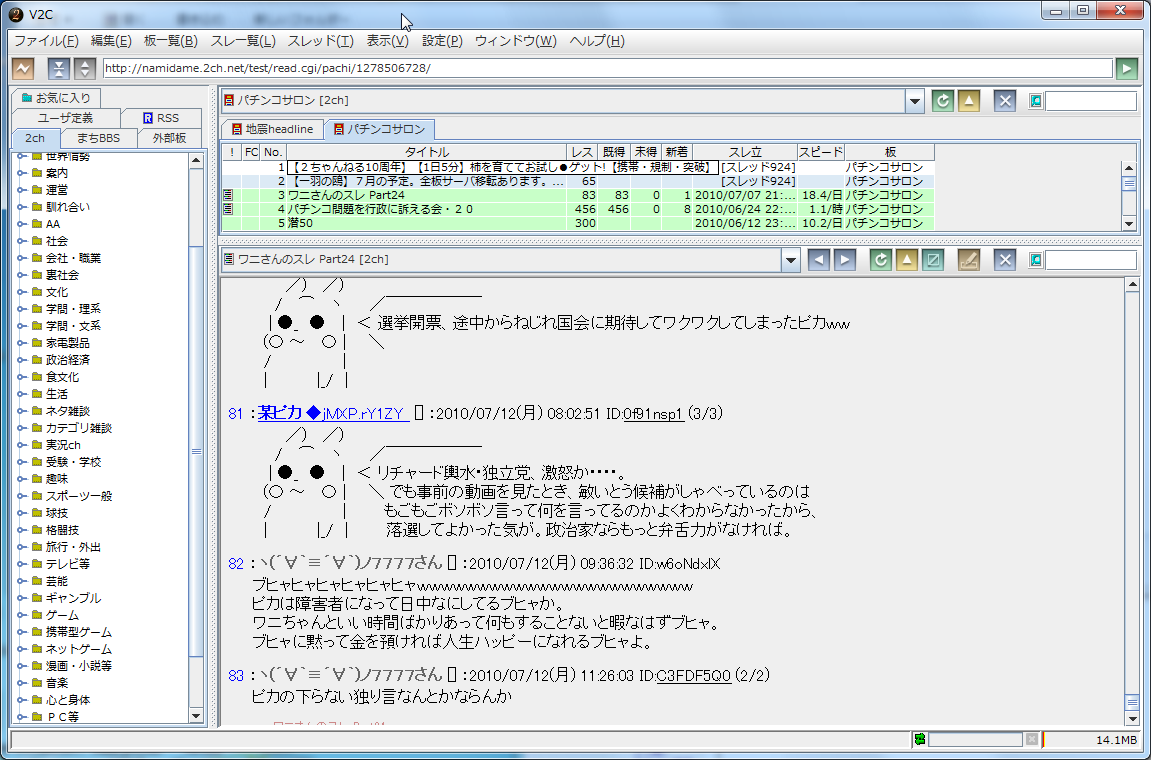Go to previous thread with left arrow
This screenshot has width=1151, height=760.
click(x=819, y=260)
